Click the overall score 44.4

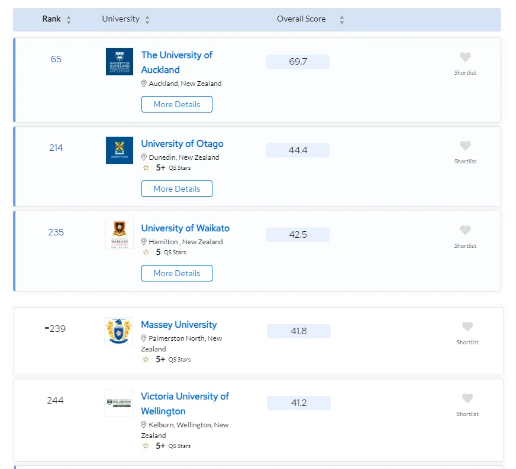[298, 150]
